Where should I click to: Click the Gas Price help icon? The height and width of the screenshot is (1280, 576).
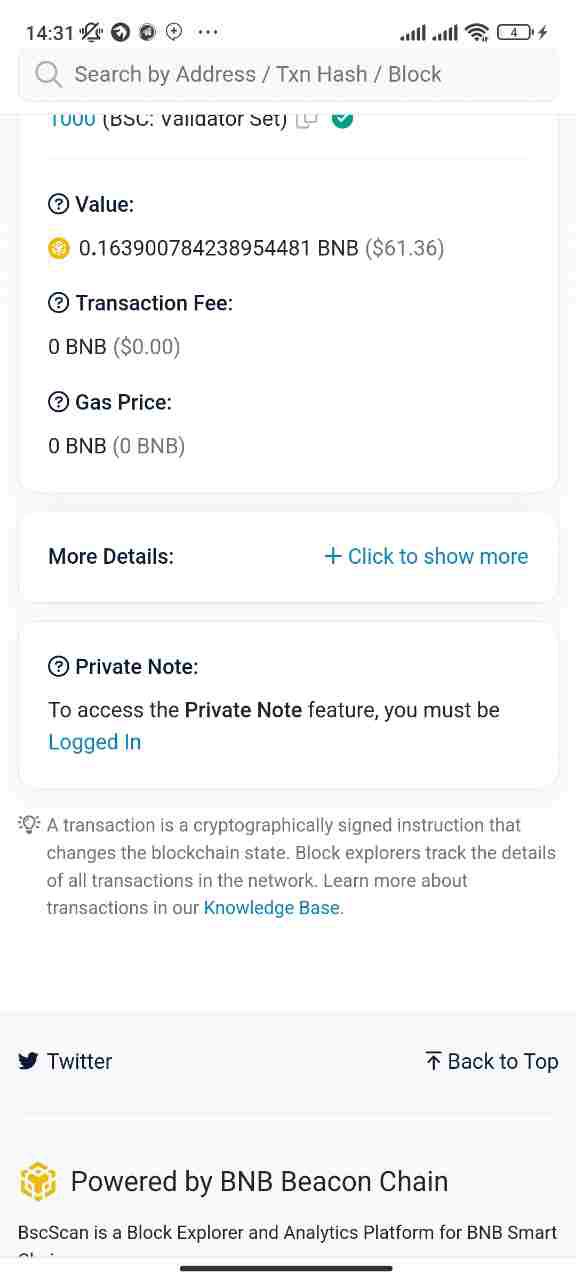click(x=59, y=402)
